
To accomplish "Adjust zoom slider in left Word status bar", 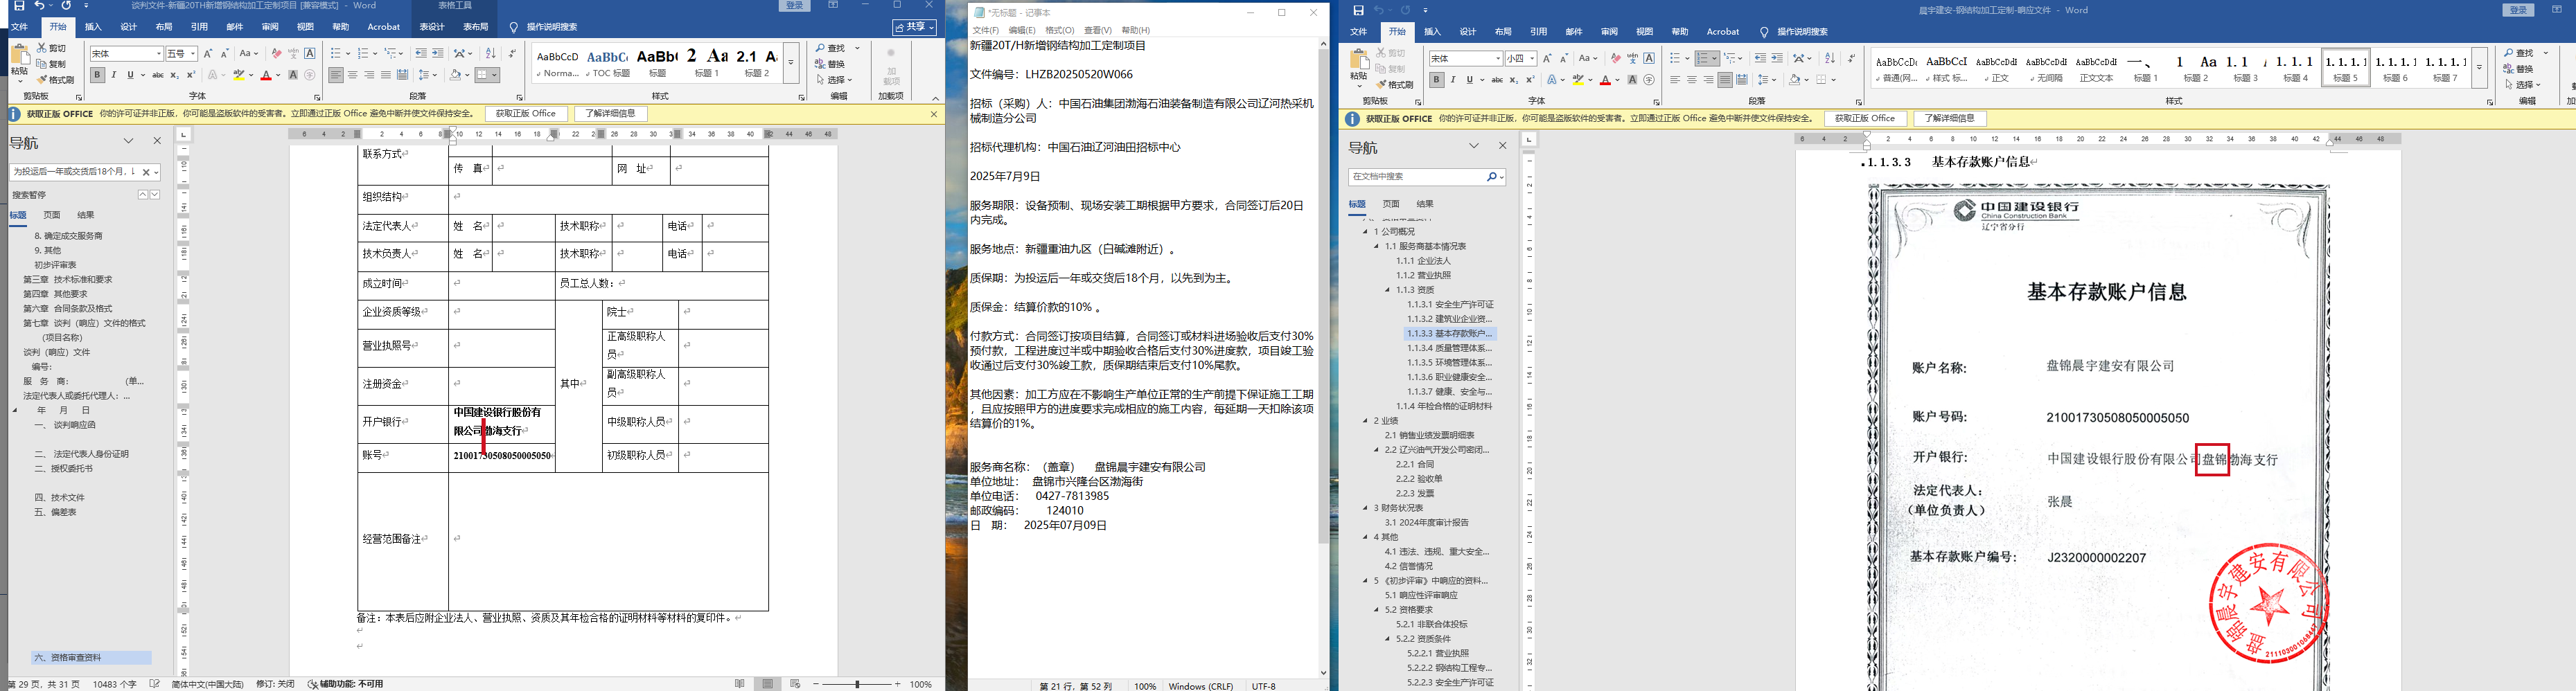I will pyautogui.click(x=857, y=684).
